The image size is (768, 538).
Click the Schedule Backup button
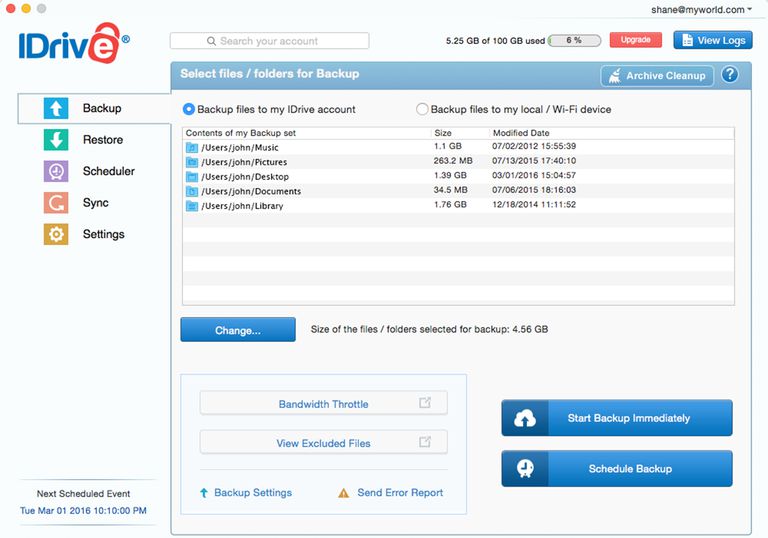point(617,468)
